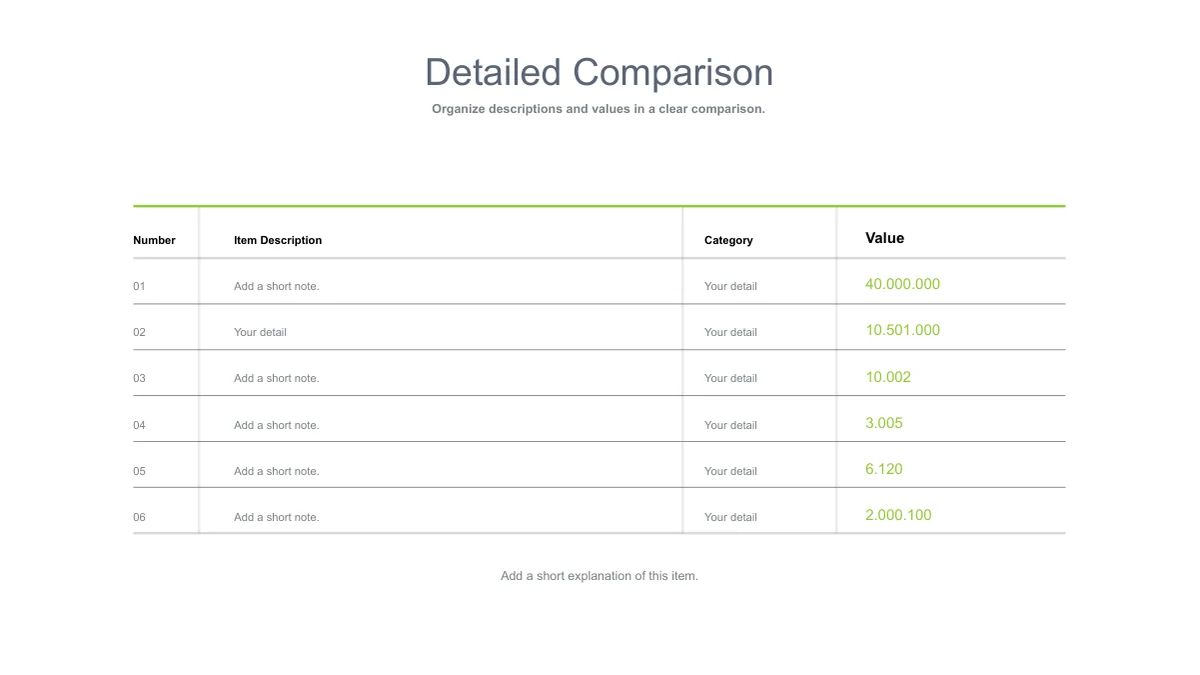Image resolution: width=1200 pixels, height=675 pixels.
Task: Click row number 03
Action: (x=139, y=378)
